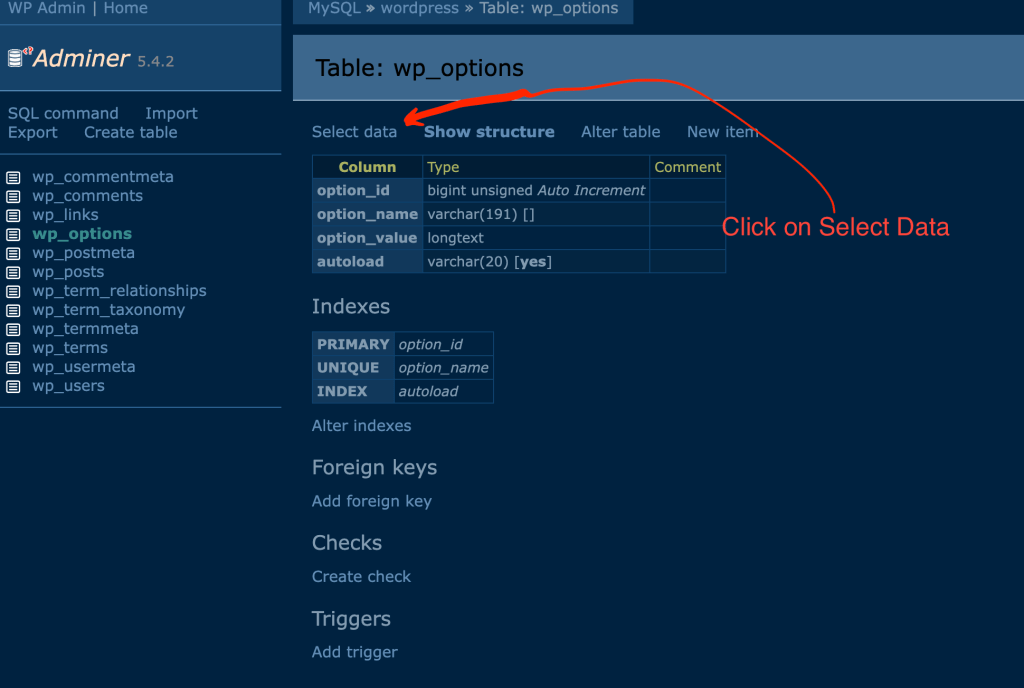1024x688 pixels.
Task: Switch to the Show structure tab
Action: click(489, 131)
